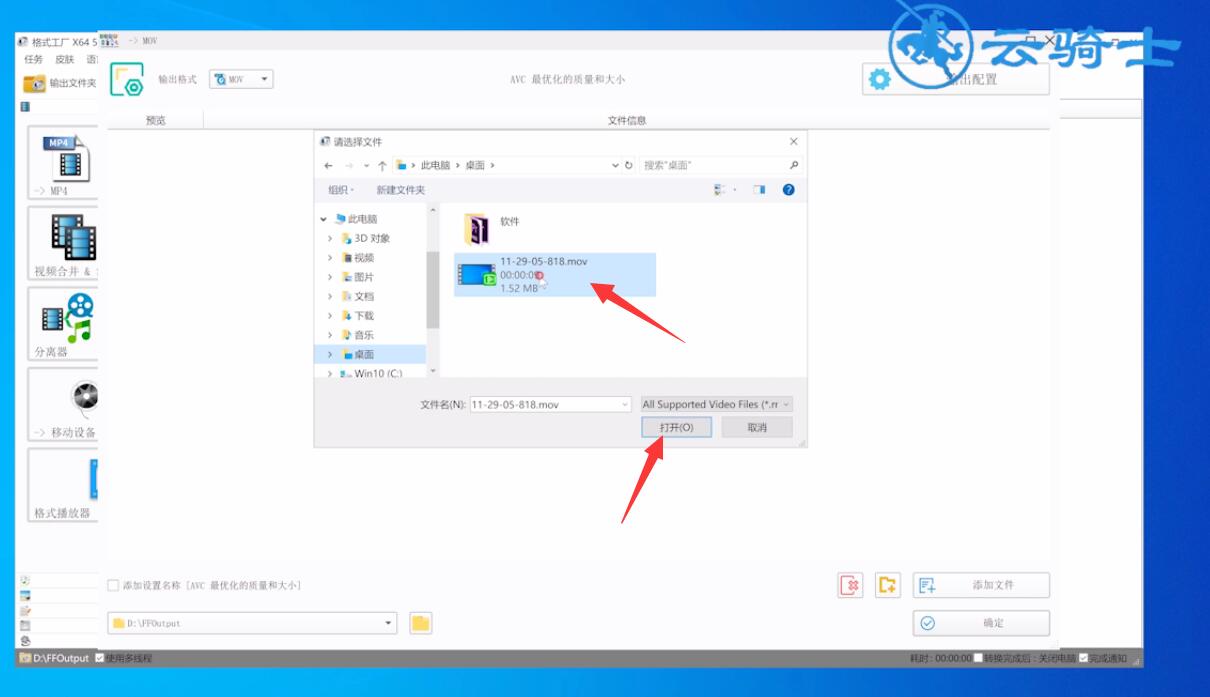Close the 请选择文件 dialog

click(794, 142)
